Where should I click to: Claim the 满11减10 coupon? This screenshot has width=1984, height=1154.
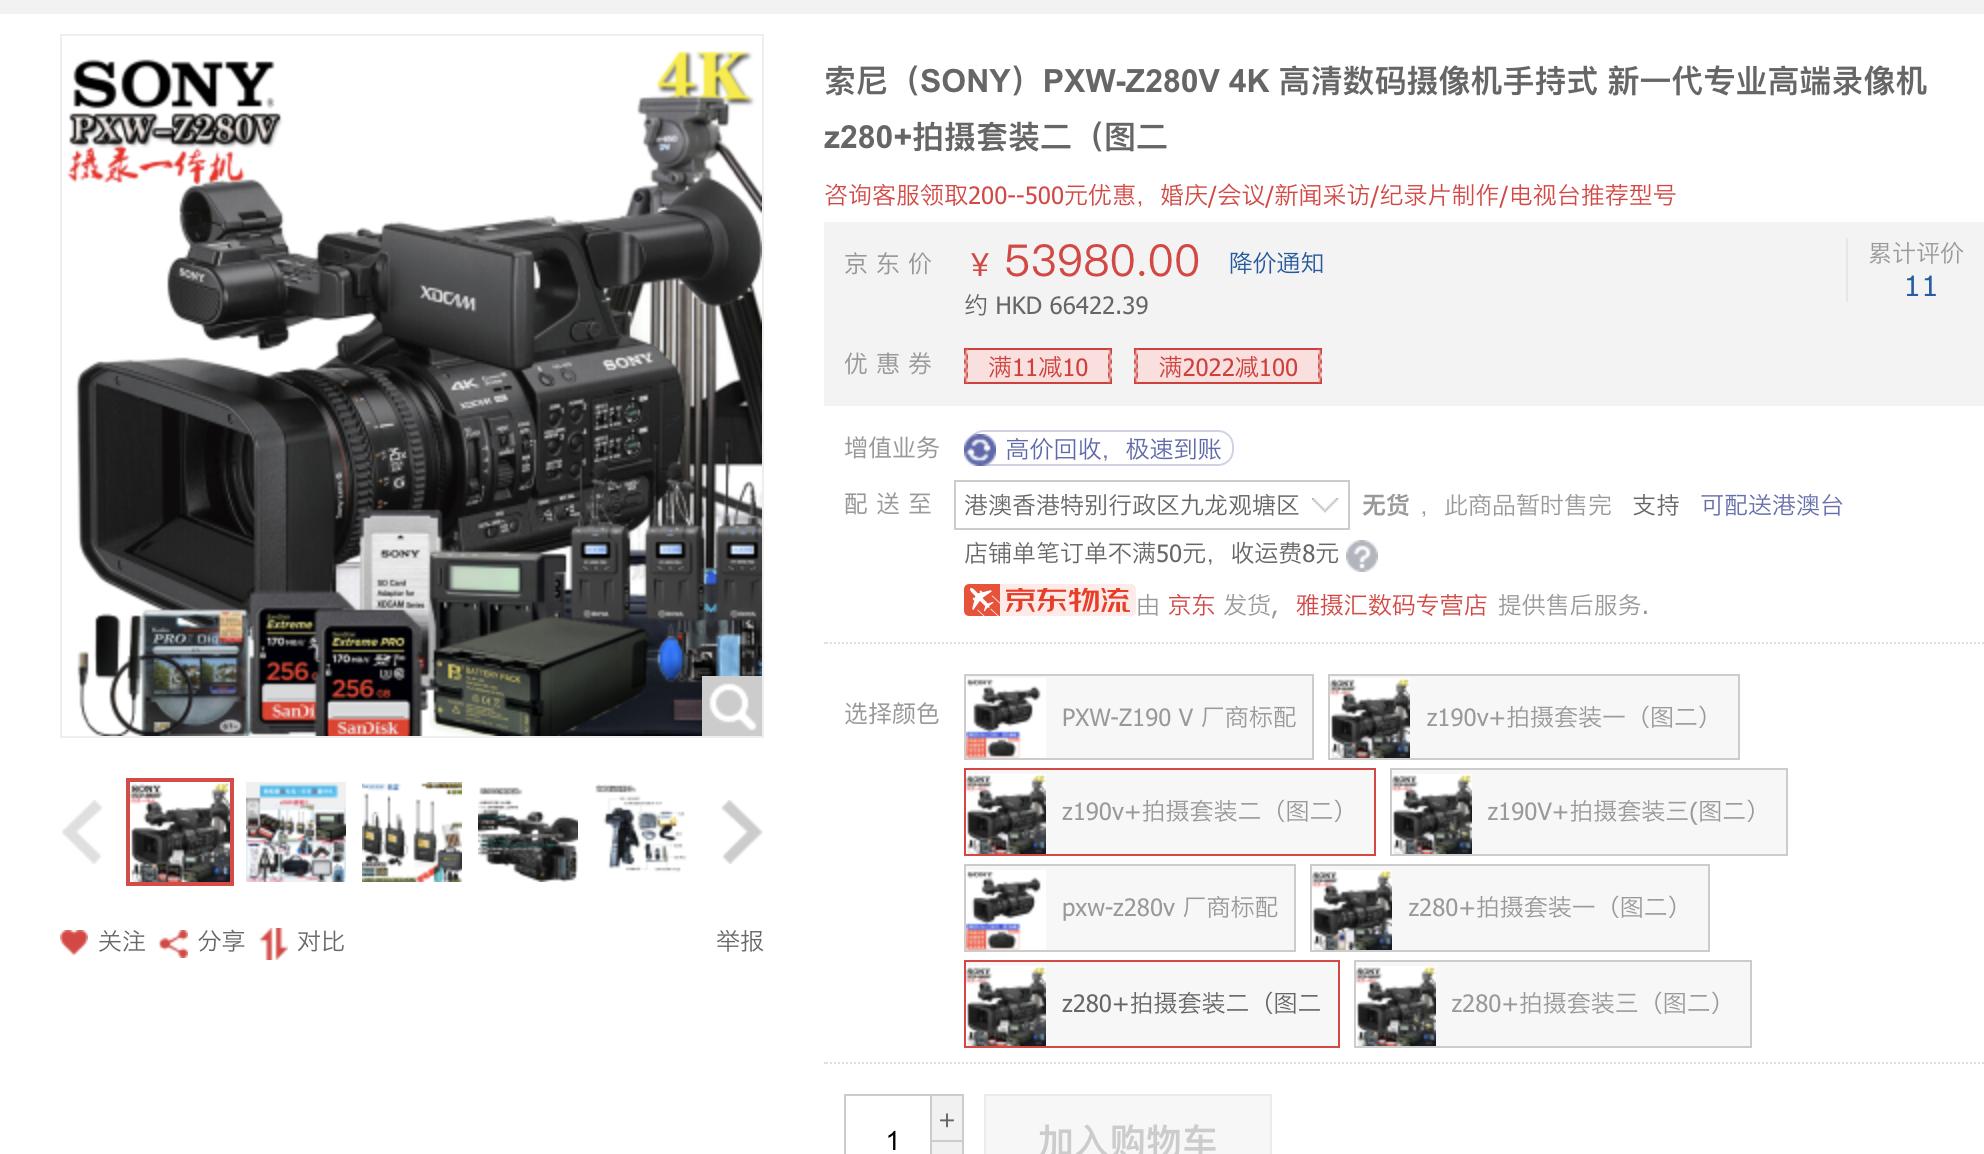coord(1038,367)
